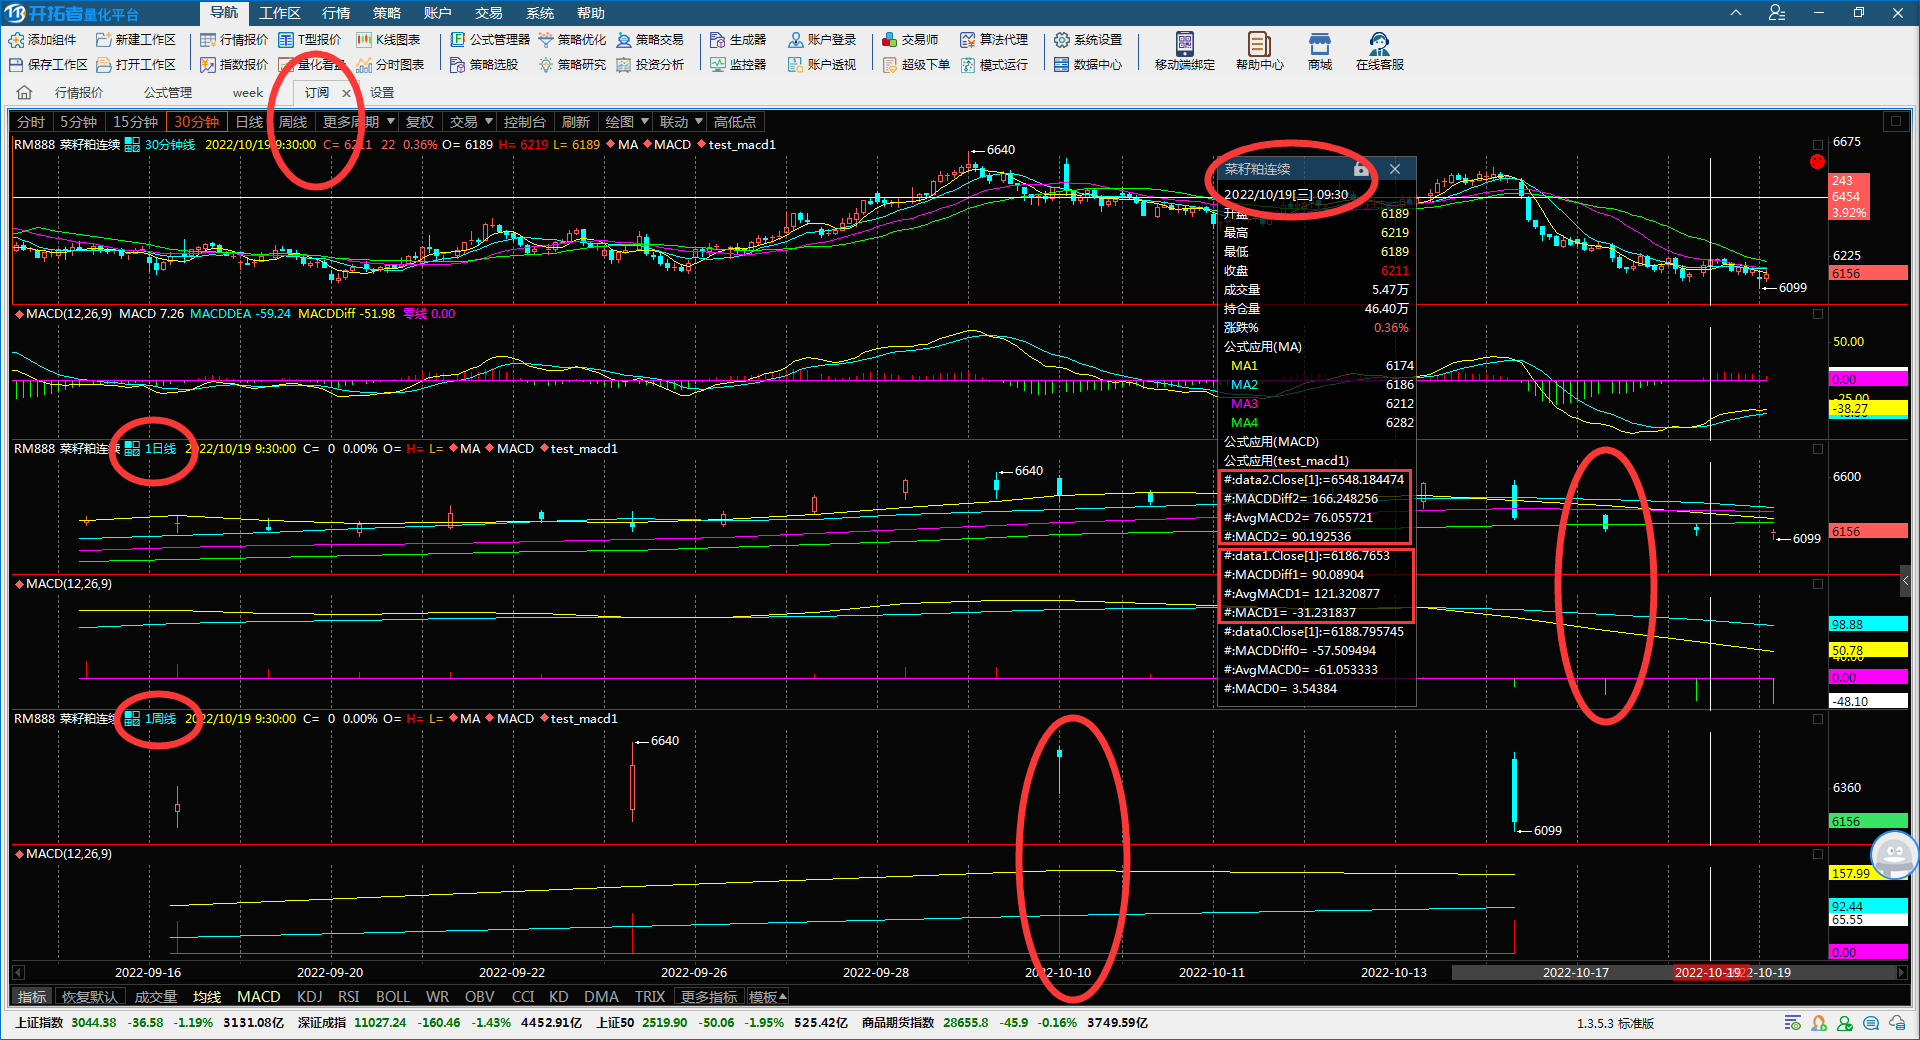Viewport: 1920px width, 1040px height.
Task: Switch to the week tab
Action: [x=248, y=93]
